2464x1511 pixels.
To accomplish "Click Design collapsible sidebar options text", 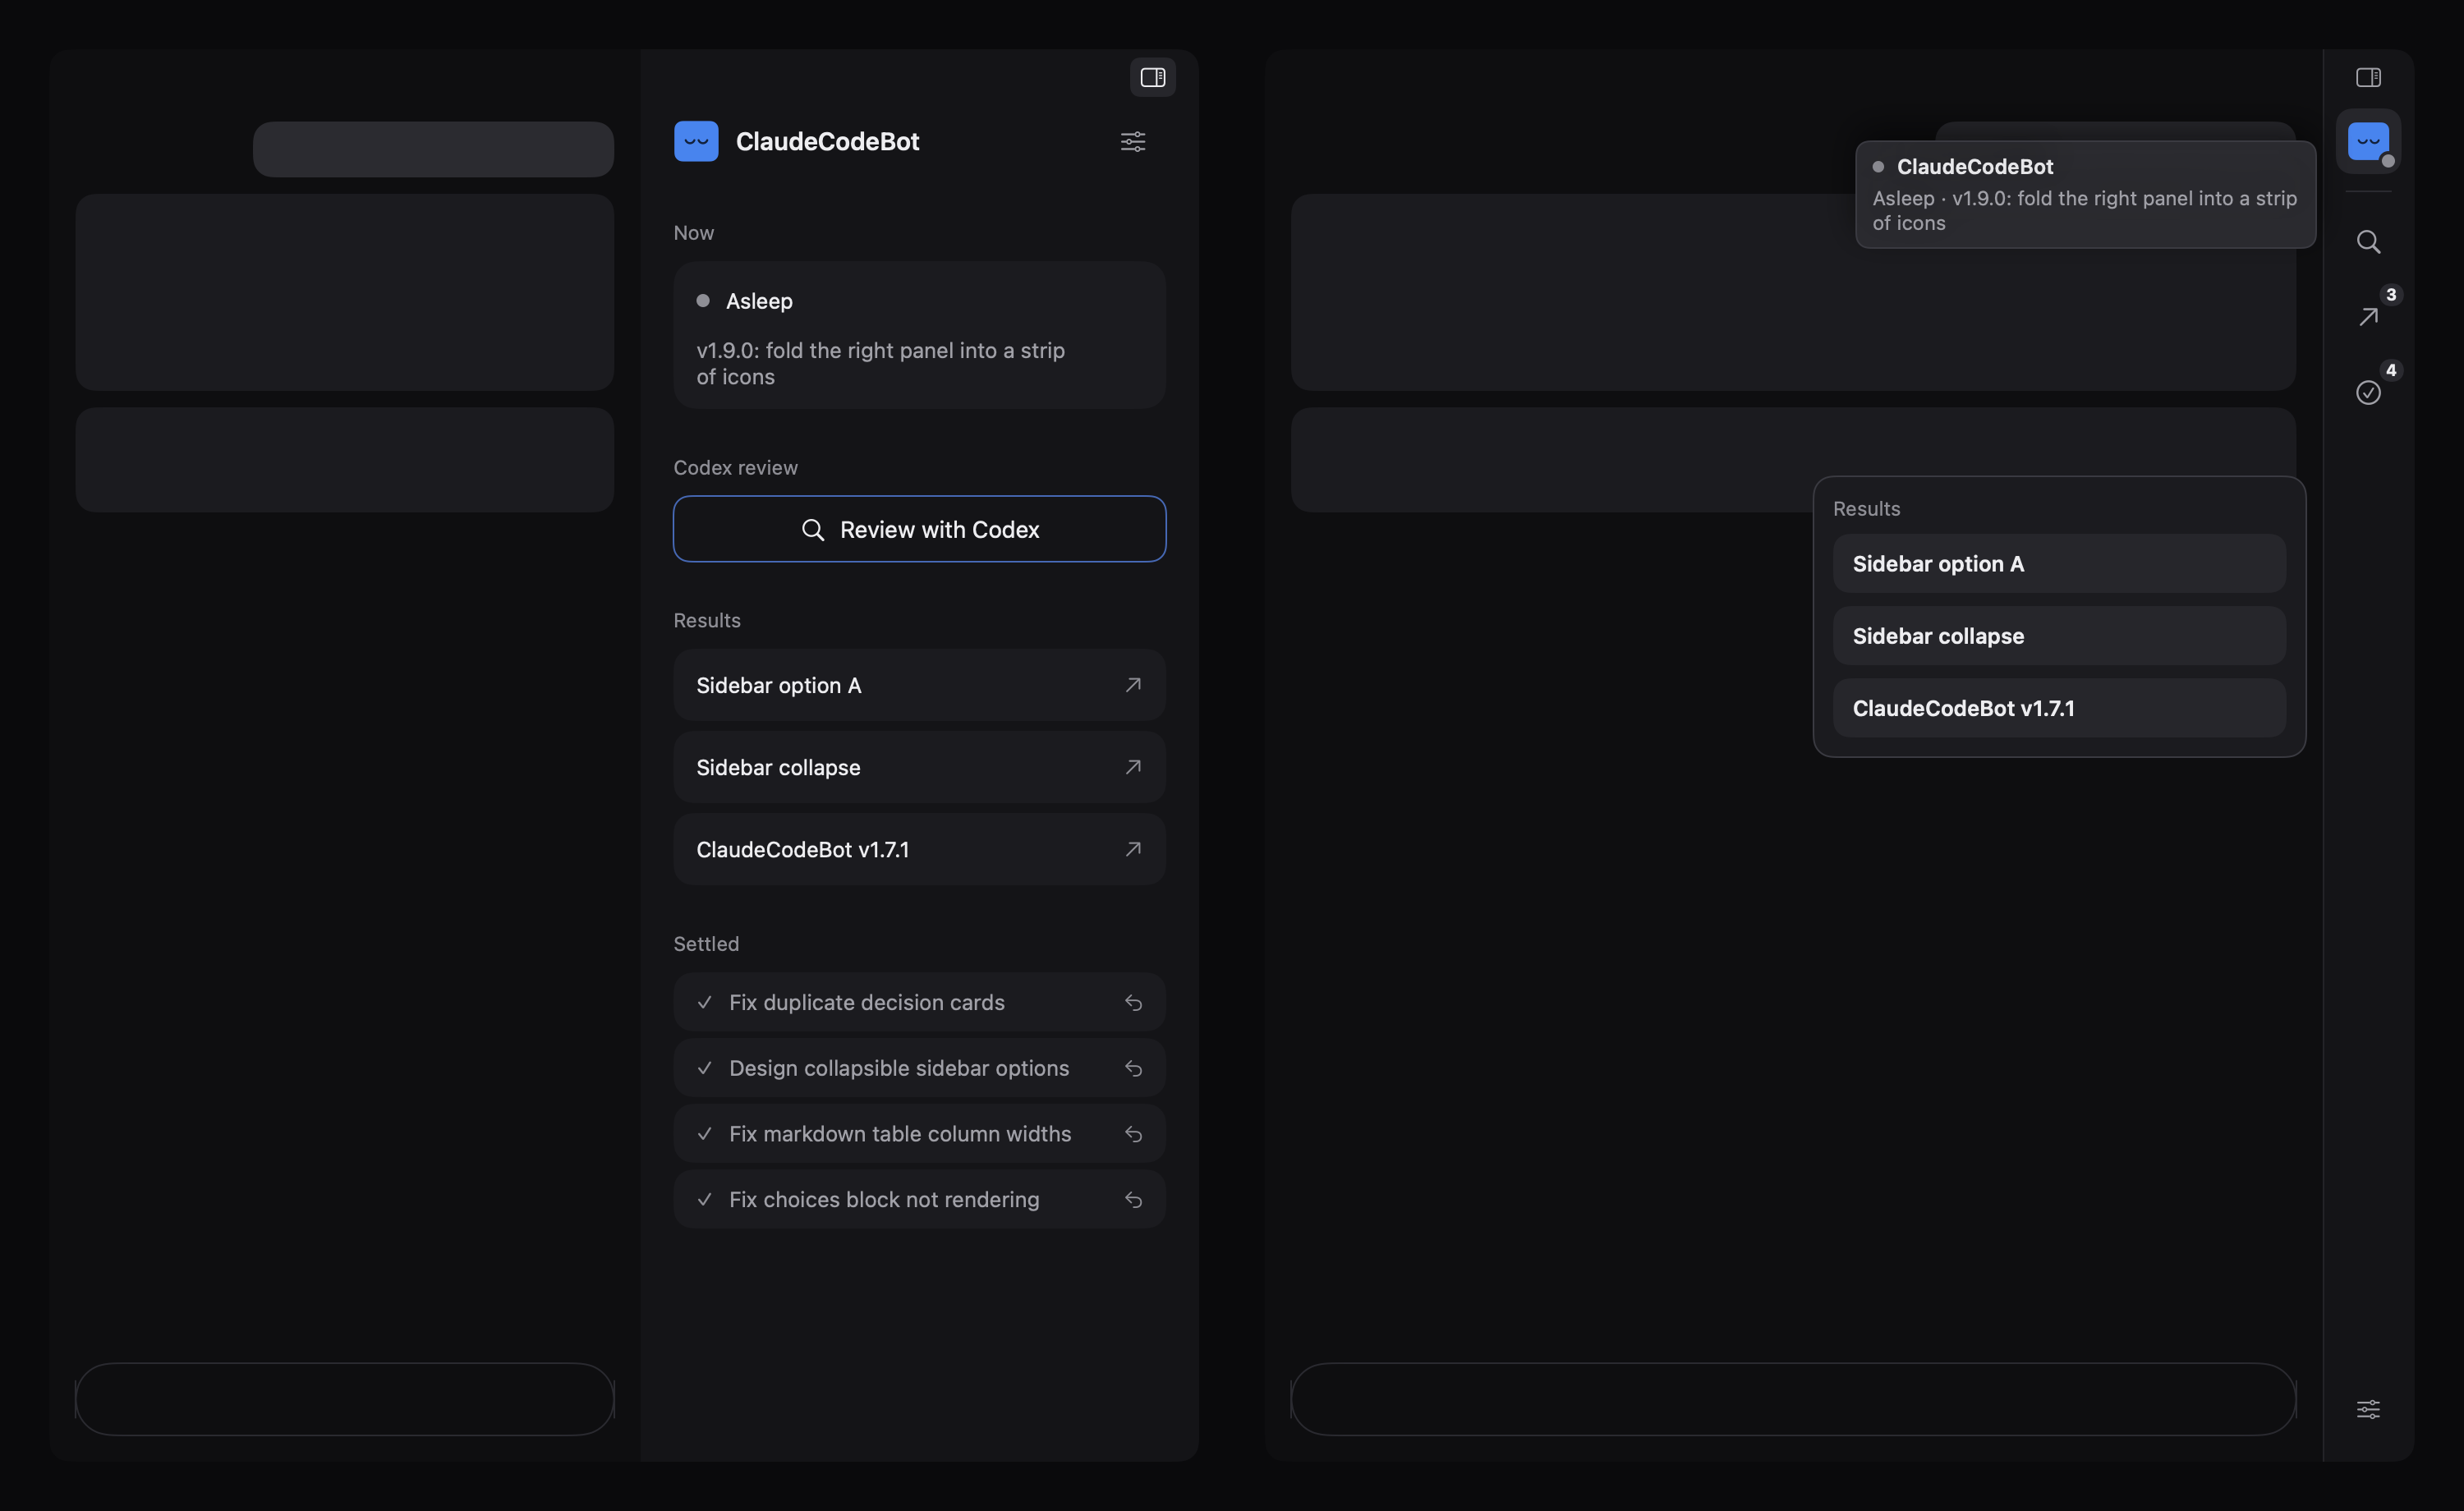I will click(x=899, y=1068).
